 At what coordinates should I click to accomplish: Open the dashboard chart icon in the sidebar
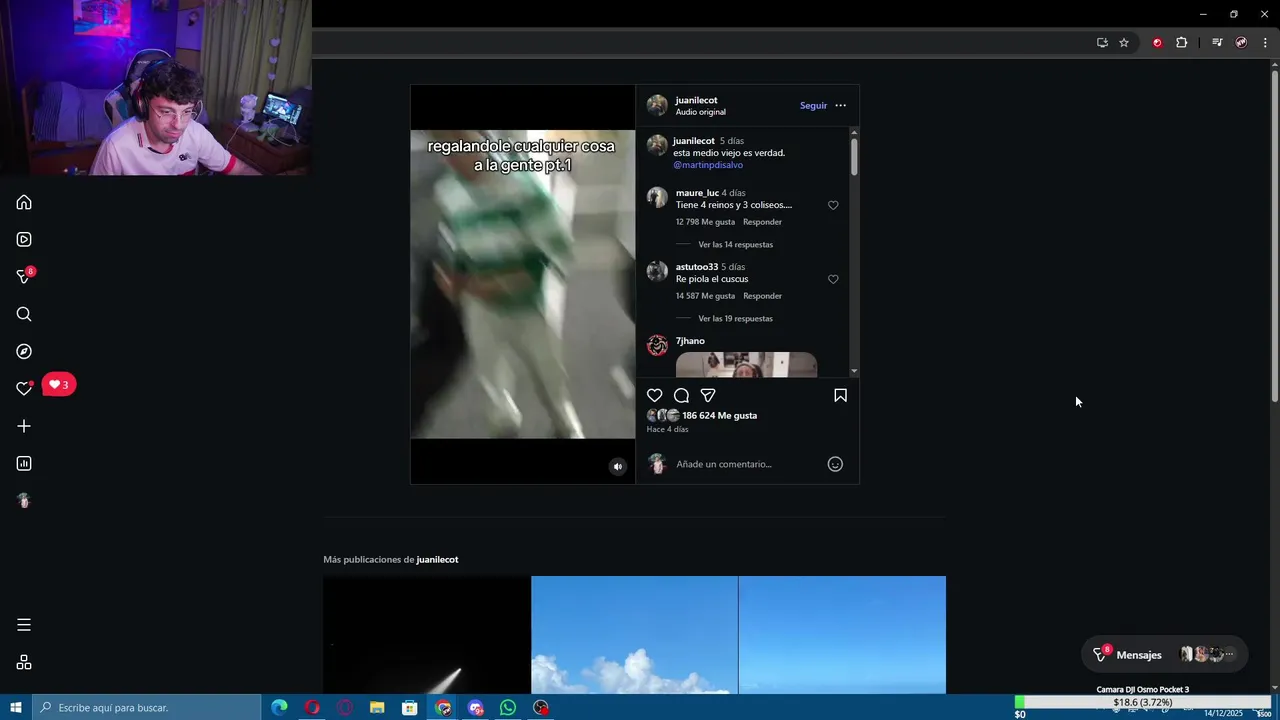(24, 463)
